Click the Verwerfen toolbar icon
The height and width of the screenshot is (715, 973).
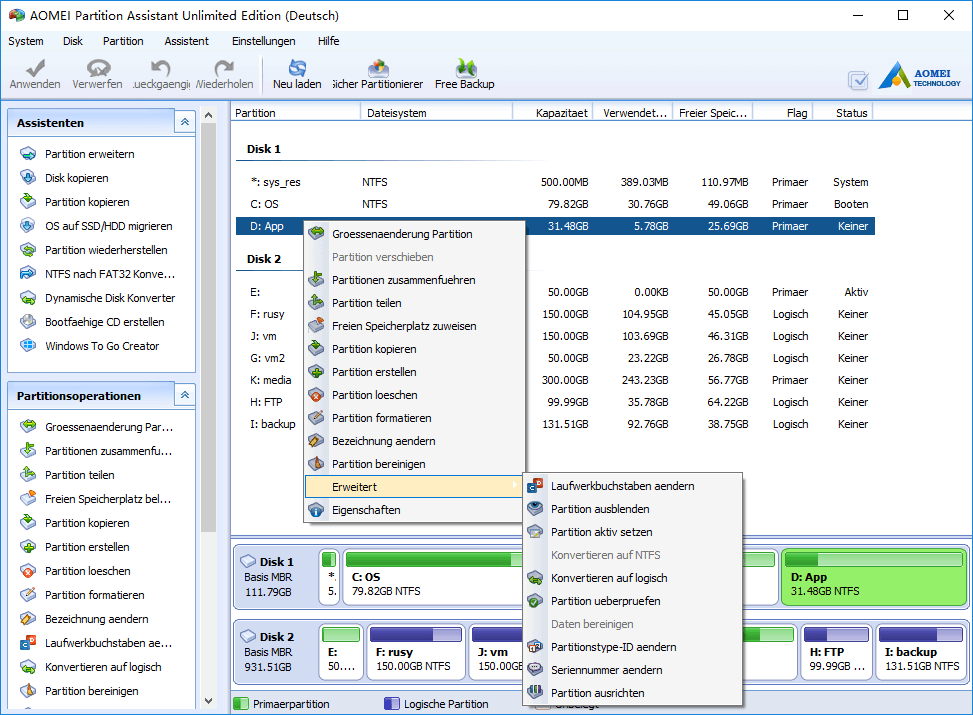point(98,67)
